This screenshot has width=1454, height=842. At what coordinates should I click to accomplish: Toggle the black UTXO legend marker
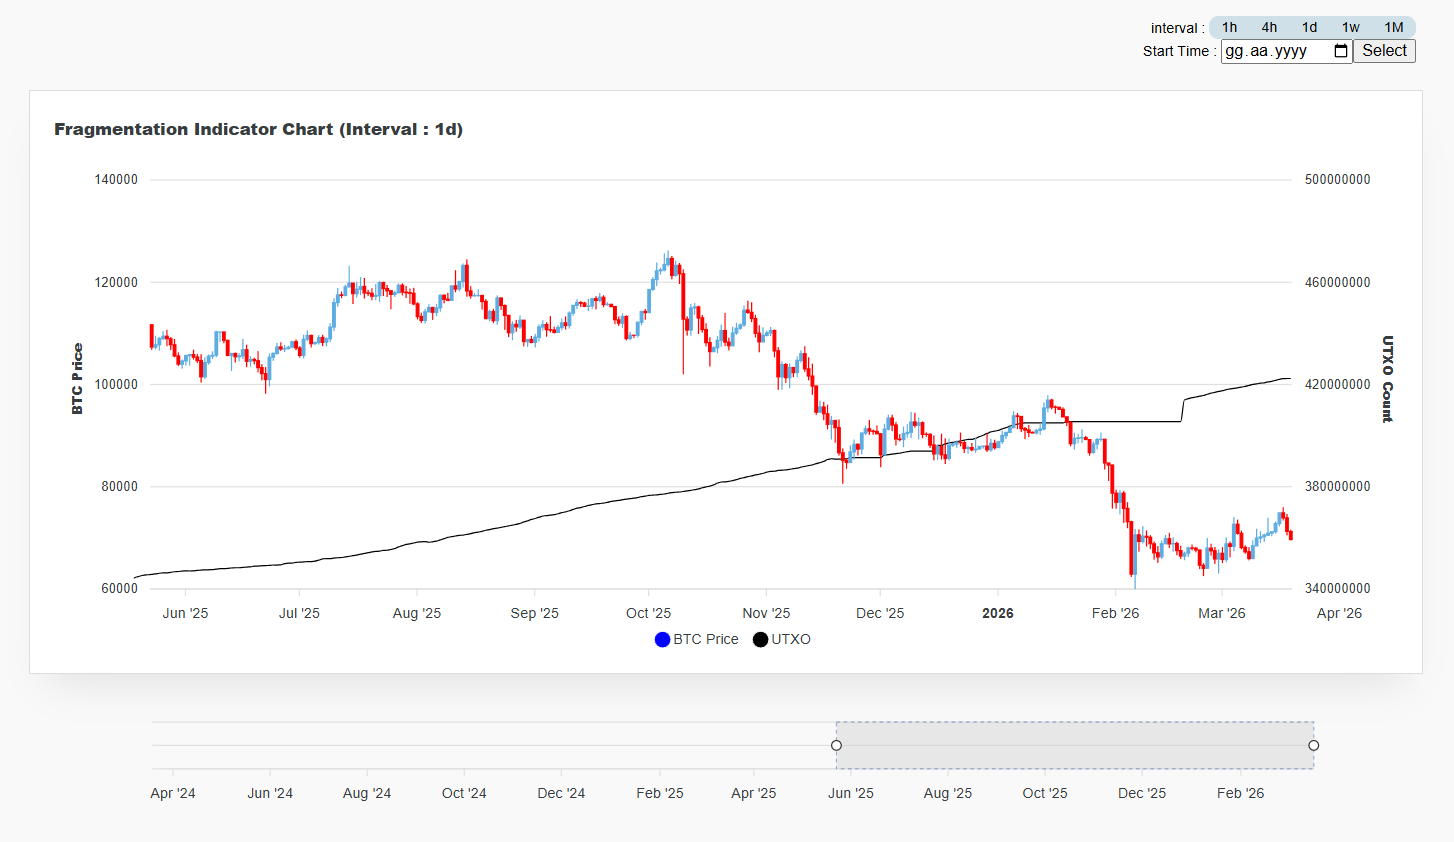[760, 640]
